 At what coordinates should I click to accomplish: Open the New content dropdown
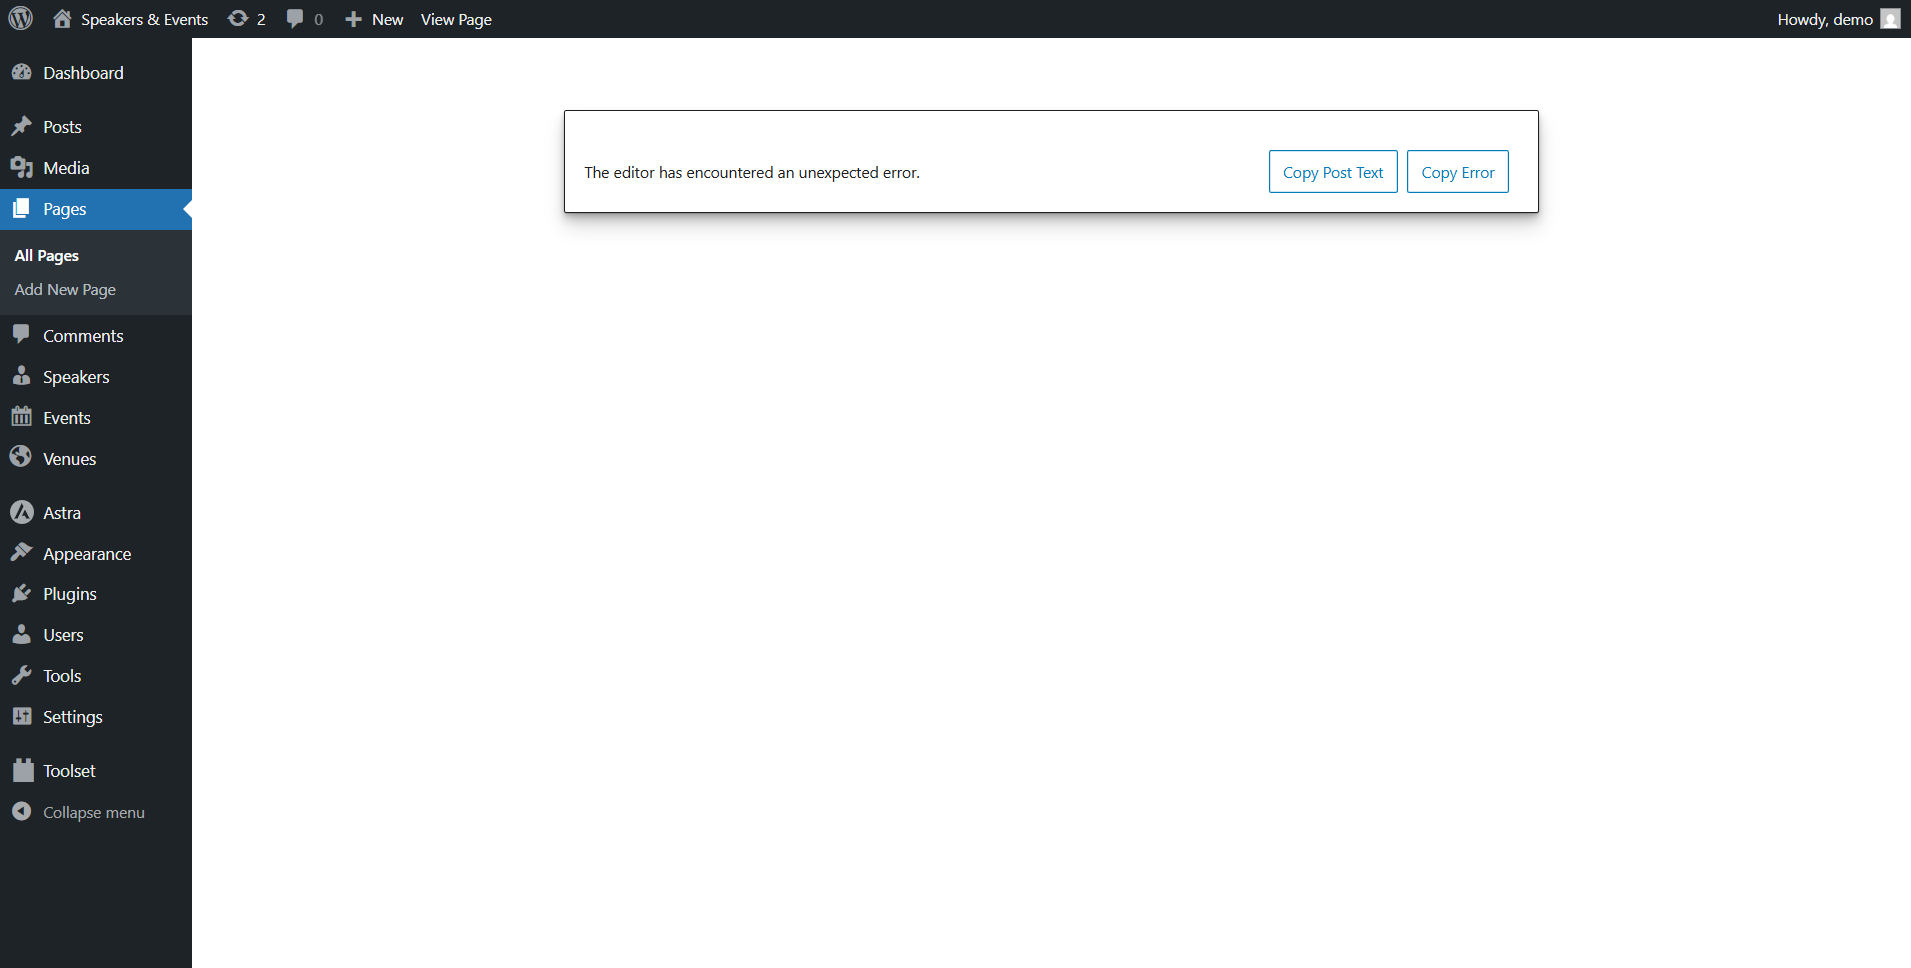[374, 19]
